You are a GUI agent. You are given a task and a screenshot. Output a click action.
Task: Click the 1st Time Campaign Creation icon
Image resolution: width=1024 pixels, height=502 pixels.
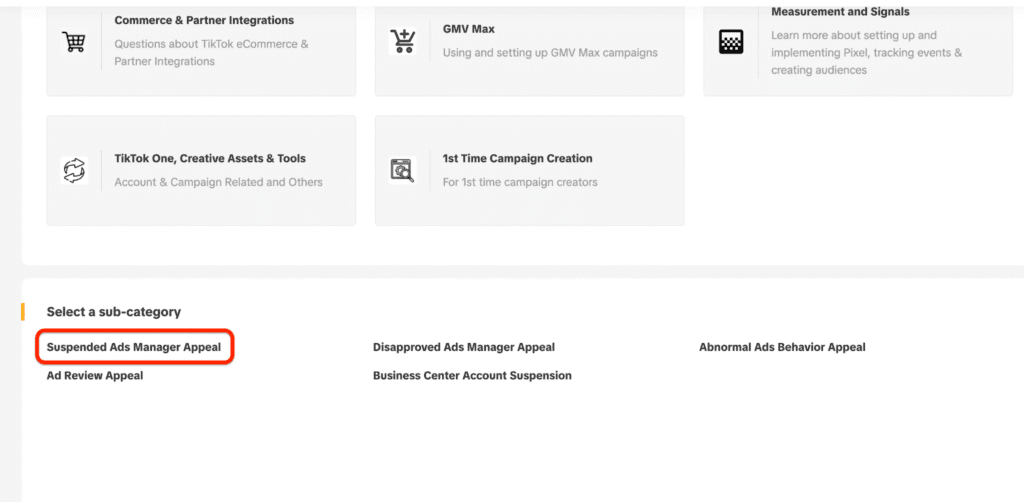point(402,170)
